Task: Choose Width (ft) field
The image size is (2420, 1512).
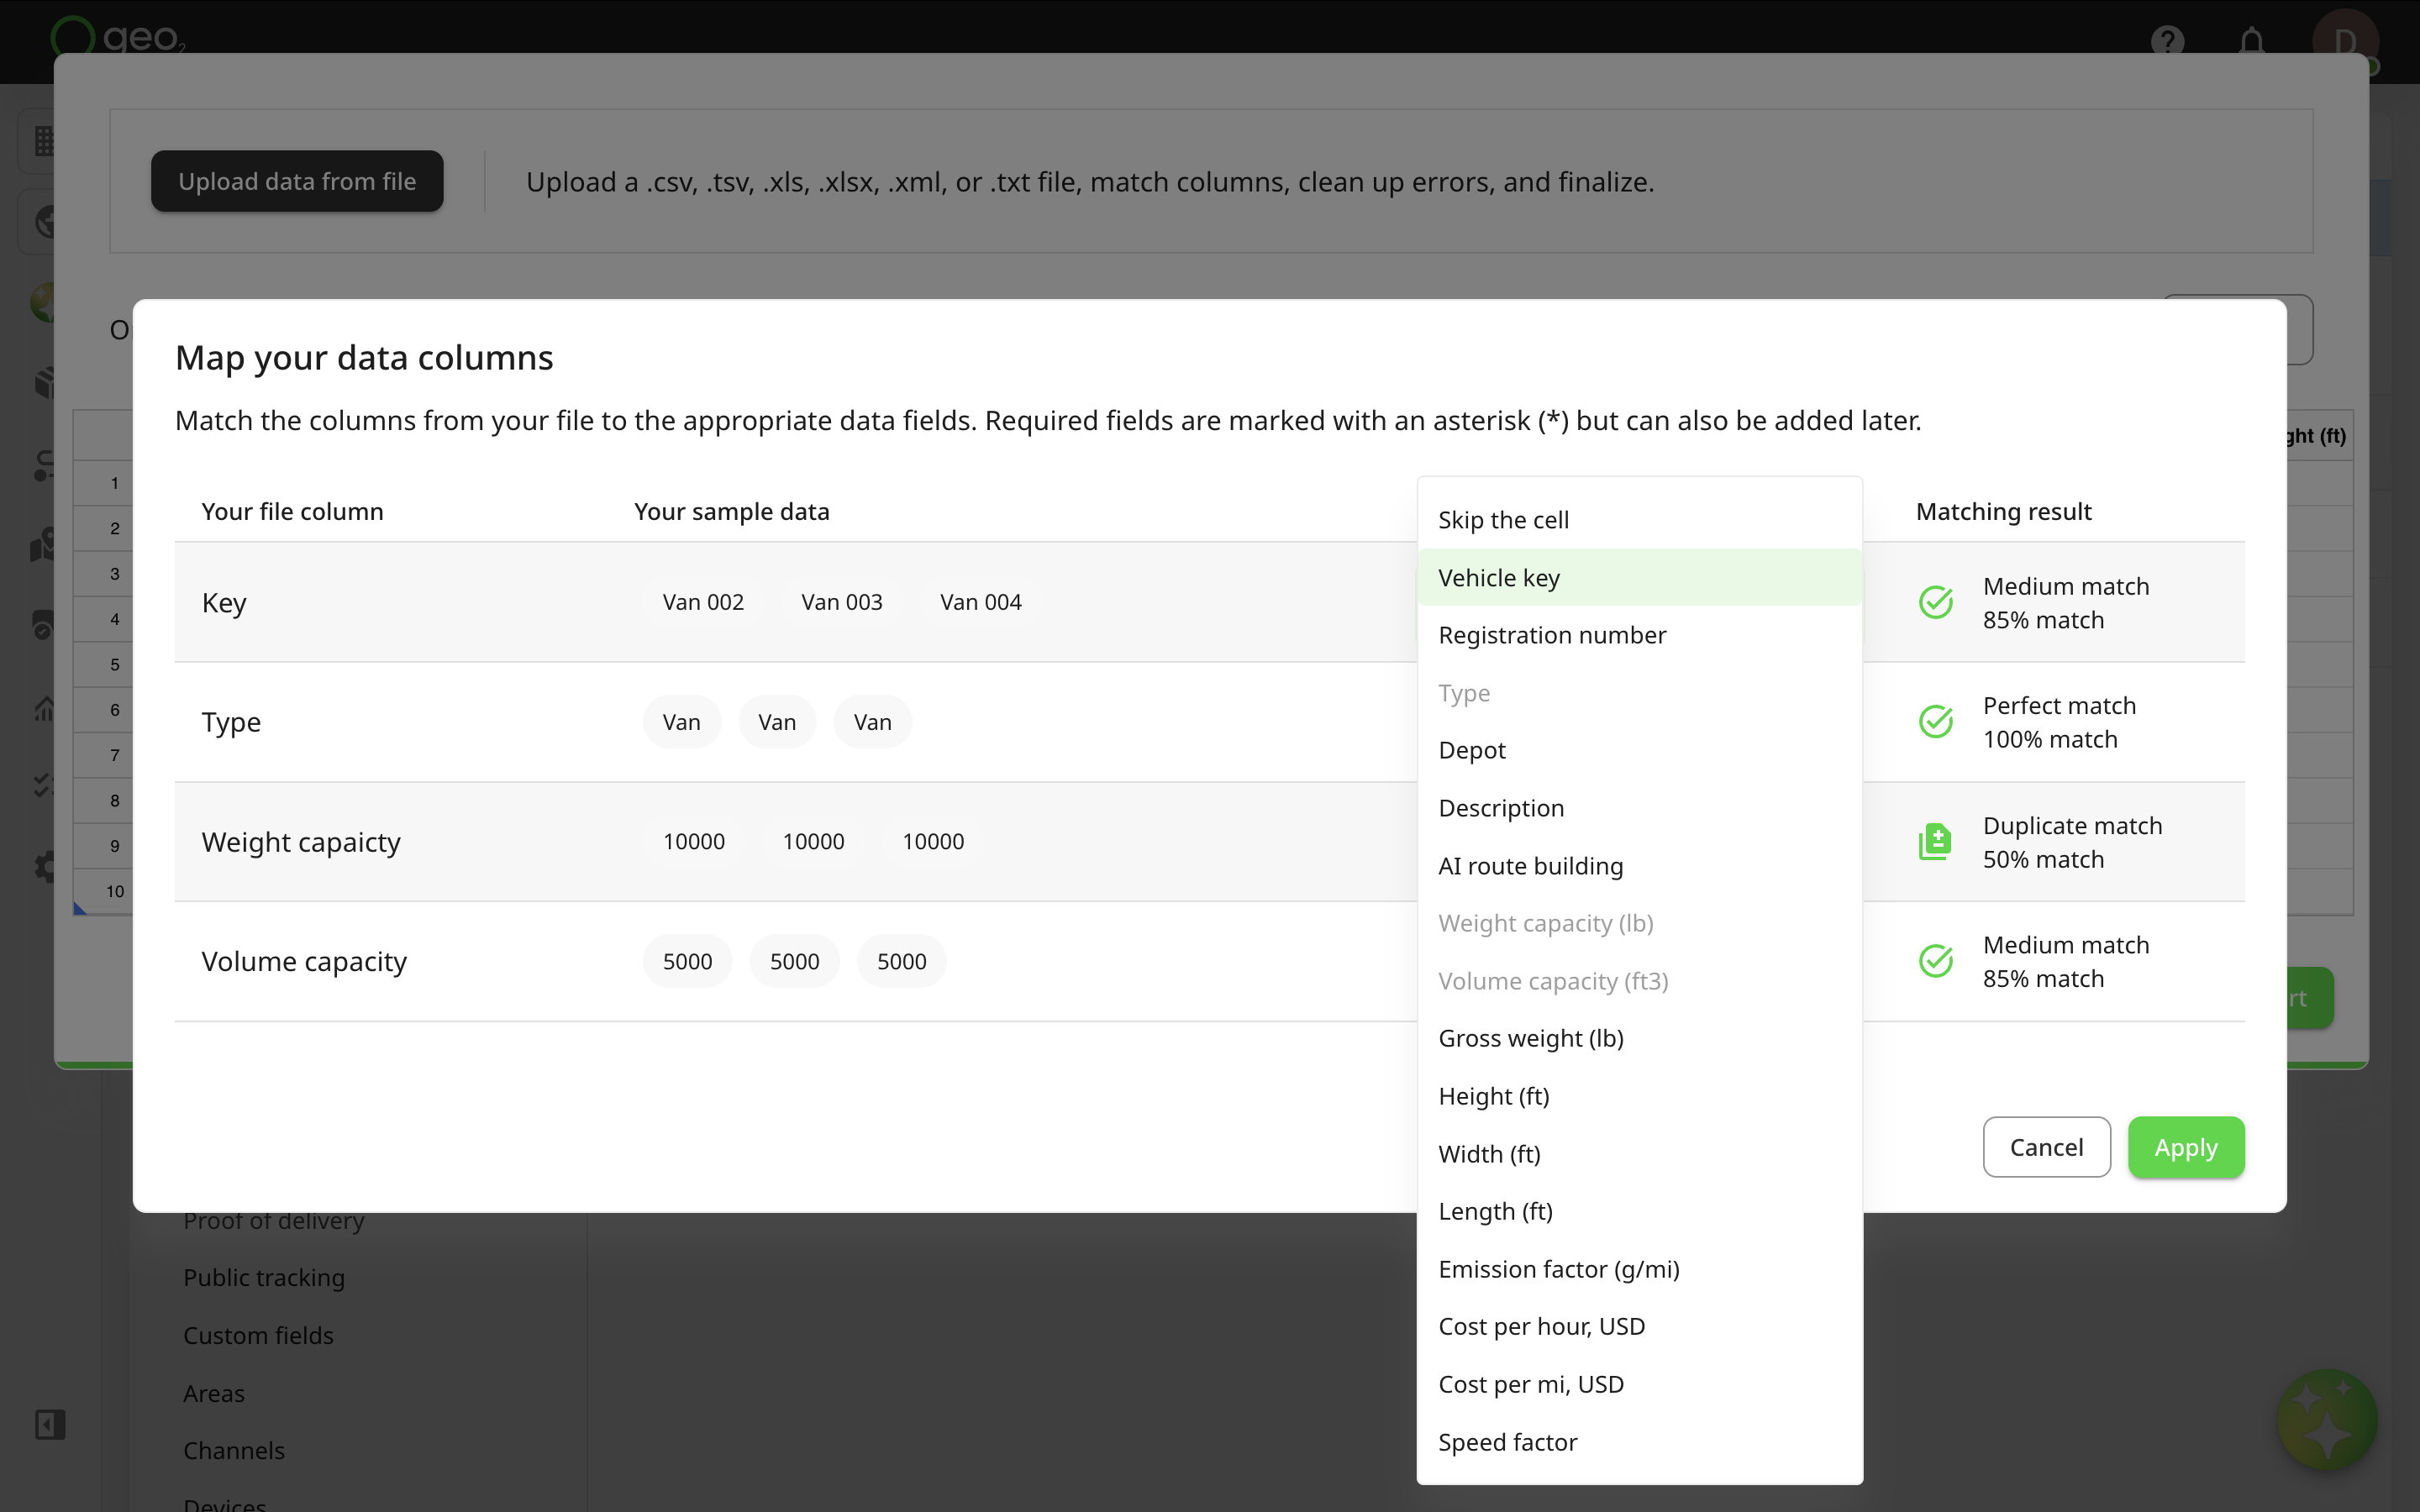Action: click(1639, 1154)
